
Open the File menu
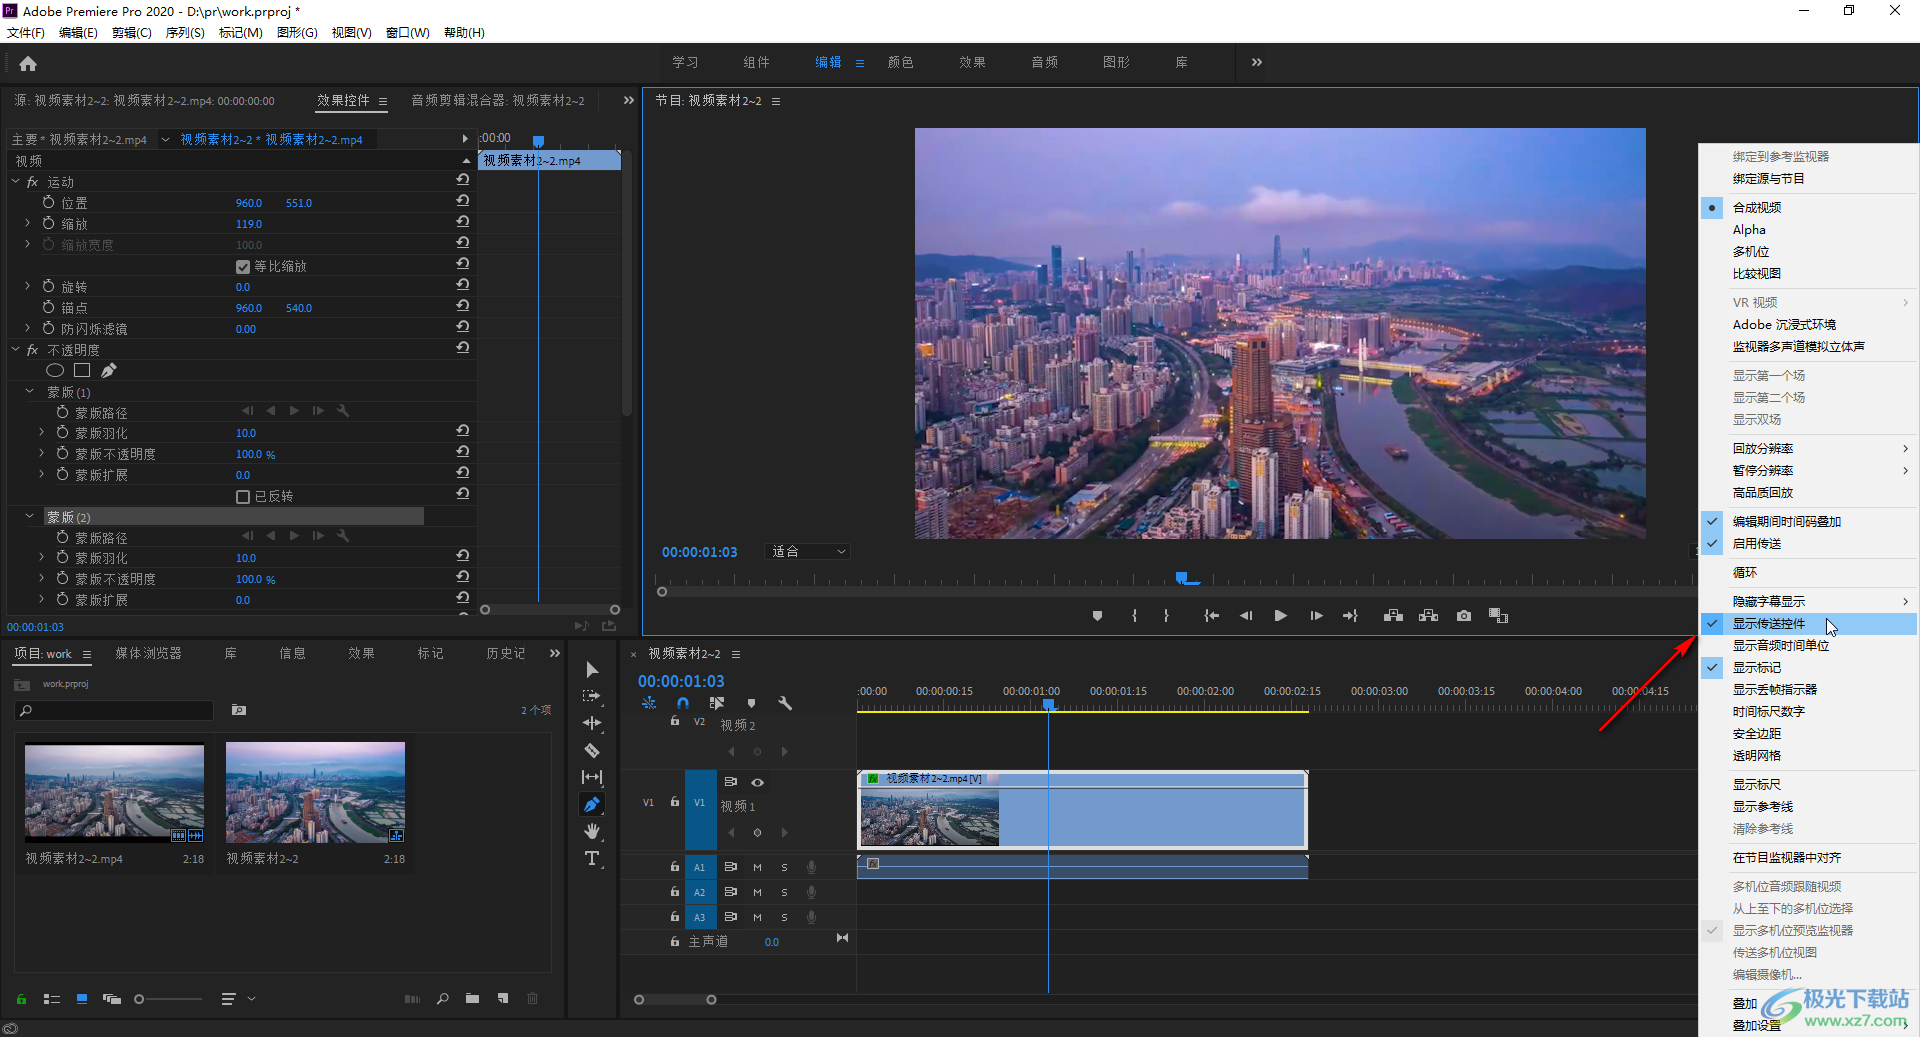[26, 33]
